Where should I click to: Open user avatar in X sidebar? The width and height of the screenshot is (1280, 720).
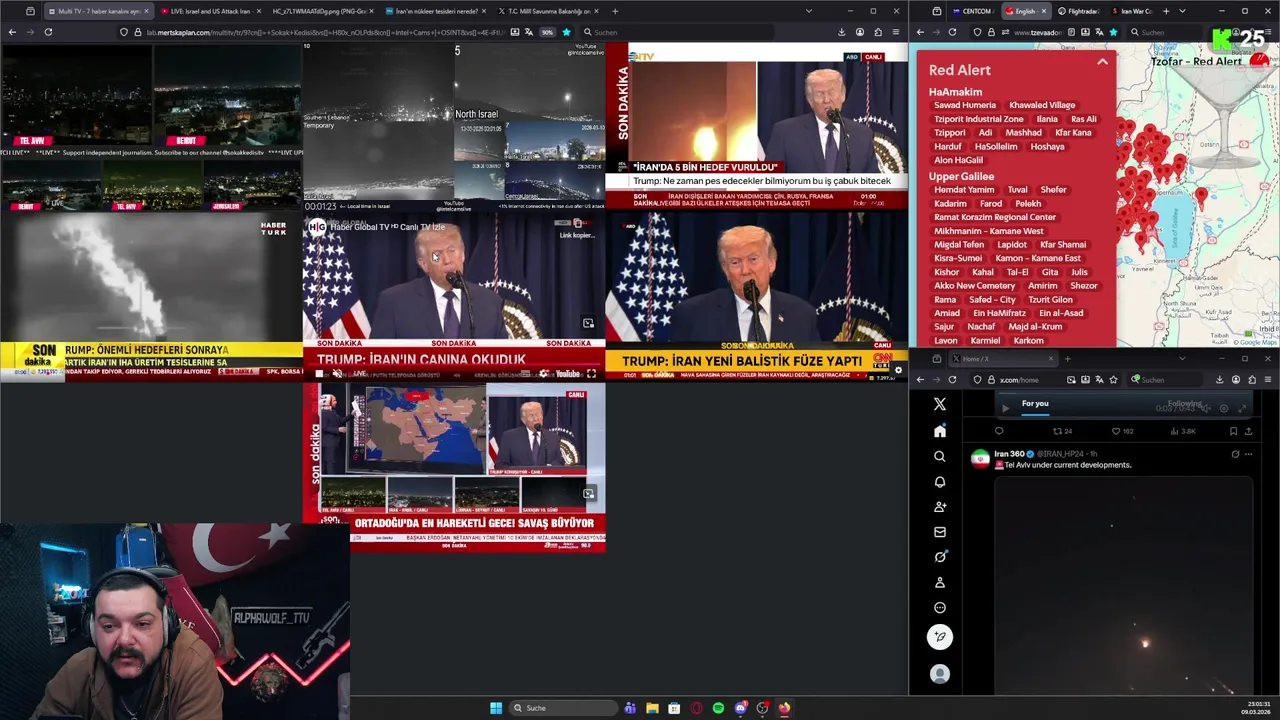(939, 674)
